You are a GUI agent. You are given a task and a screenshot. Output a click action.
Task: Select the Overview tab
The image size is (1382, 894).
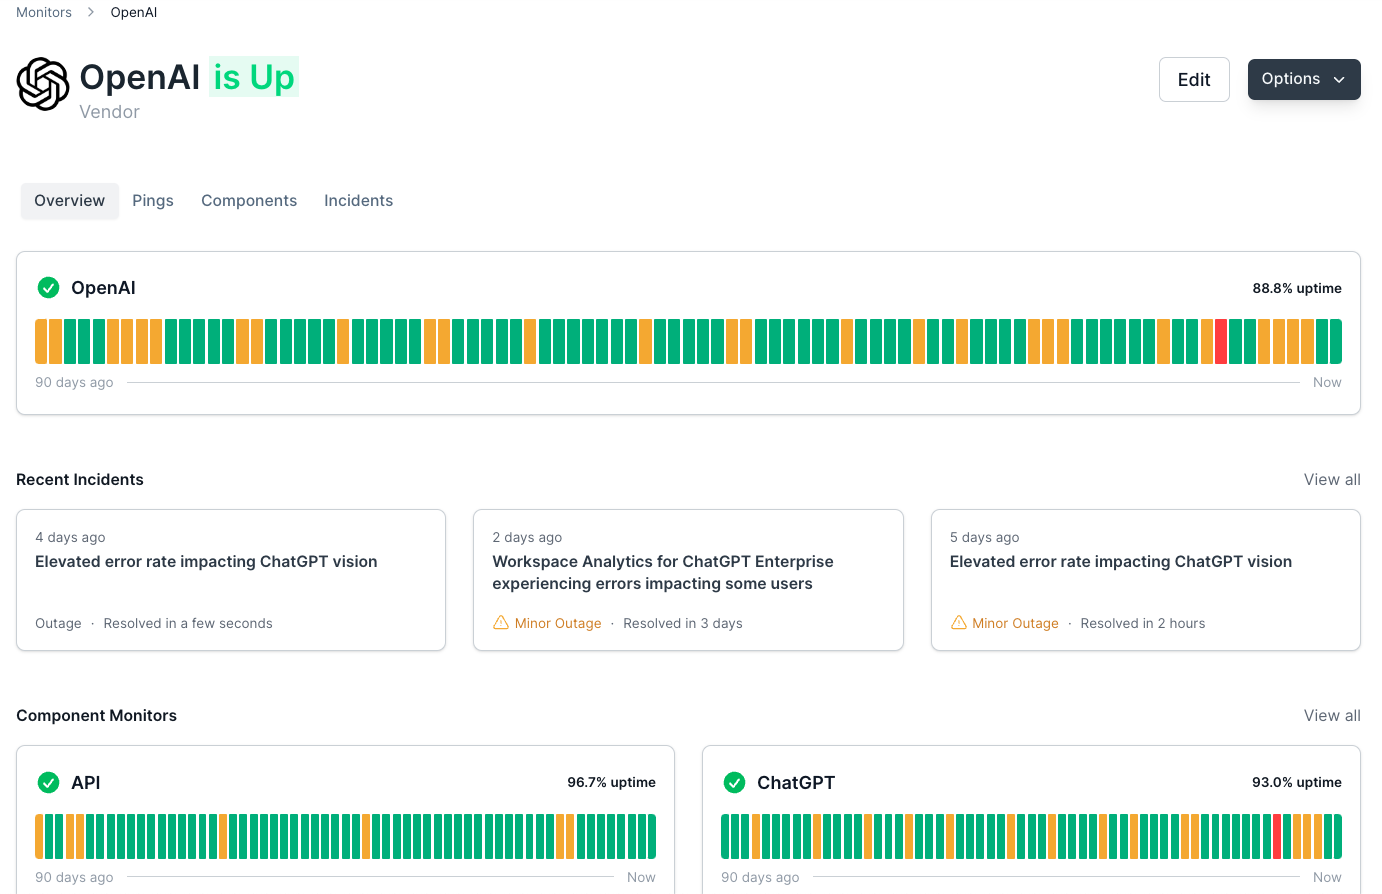click(x=70, y=201)
